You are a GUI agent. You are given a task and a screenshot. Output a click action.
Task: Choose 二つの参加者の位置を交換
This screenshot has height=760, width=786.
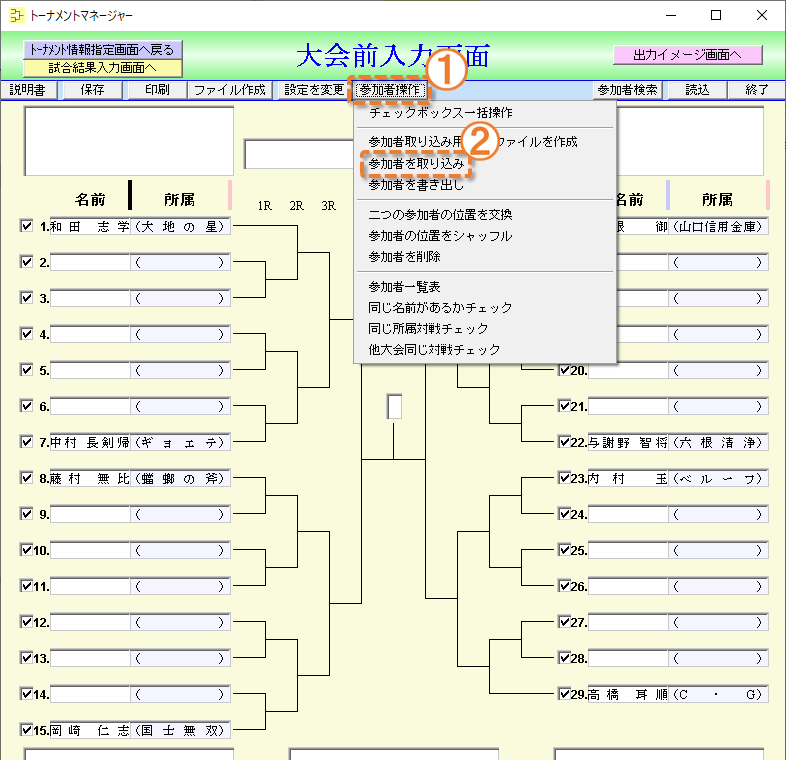pos(440,215)
